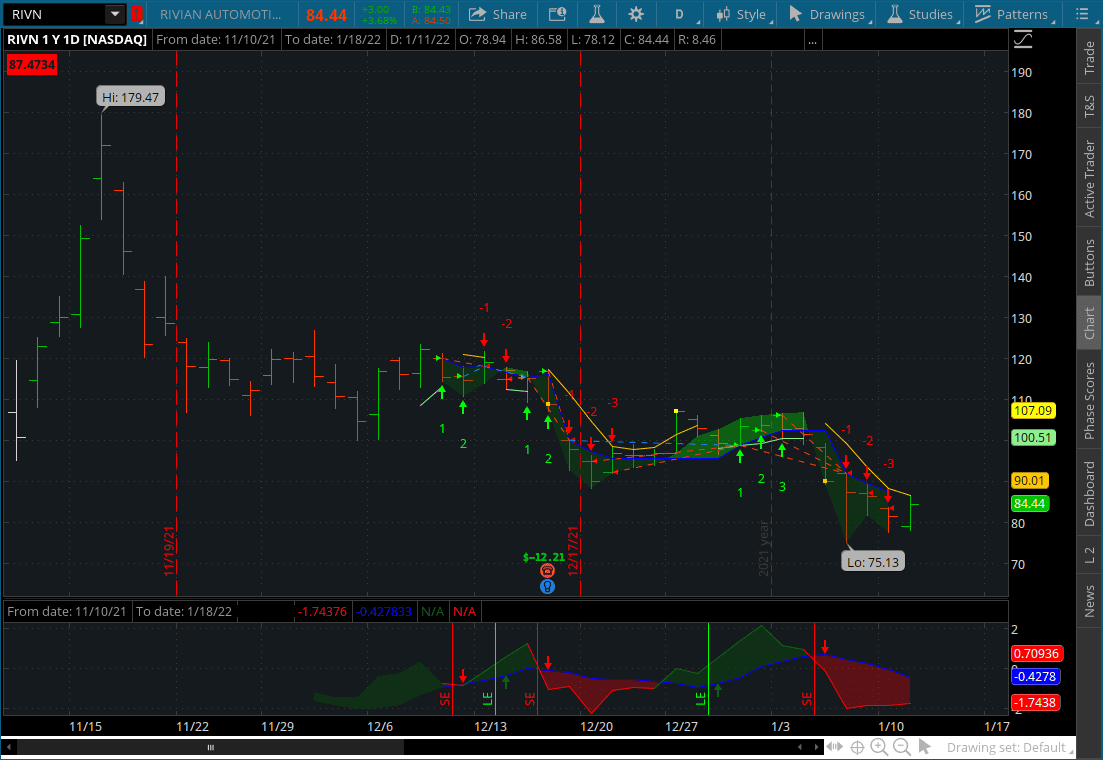Click the 90.01 orange price label
This screenshot has width=1103, height=760.
[x=1030, y=481]
